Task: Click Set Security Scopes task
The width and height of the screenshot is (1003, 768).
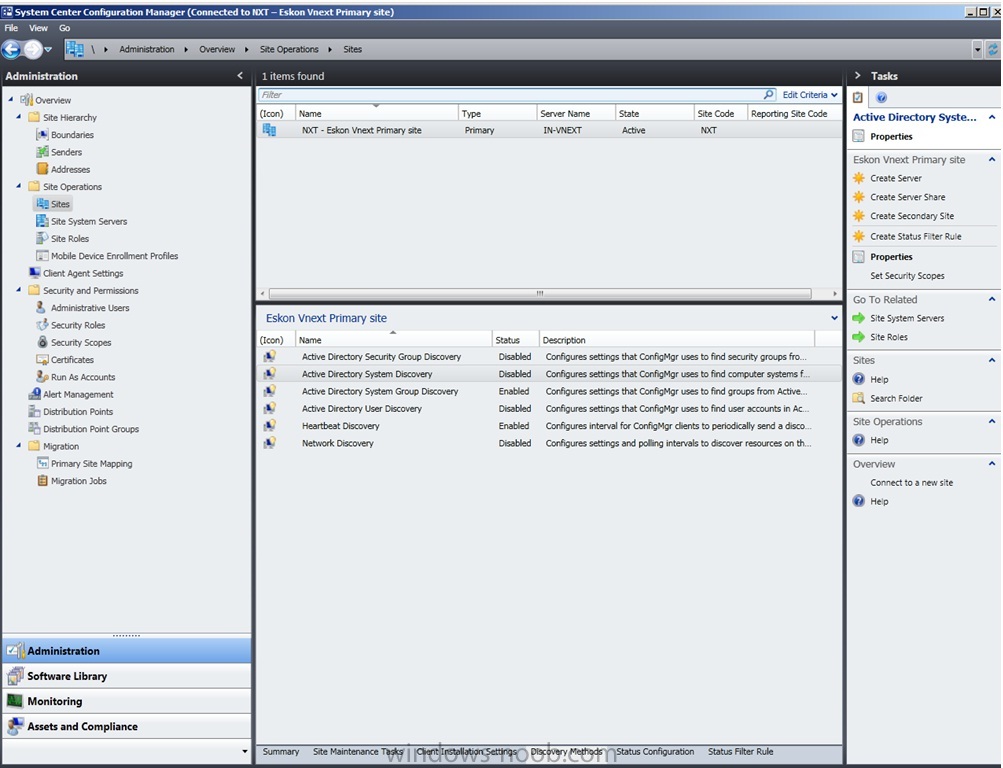Action: click(x=907, y=276)
